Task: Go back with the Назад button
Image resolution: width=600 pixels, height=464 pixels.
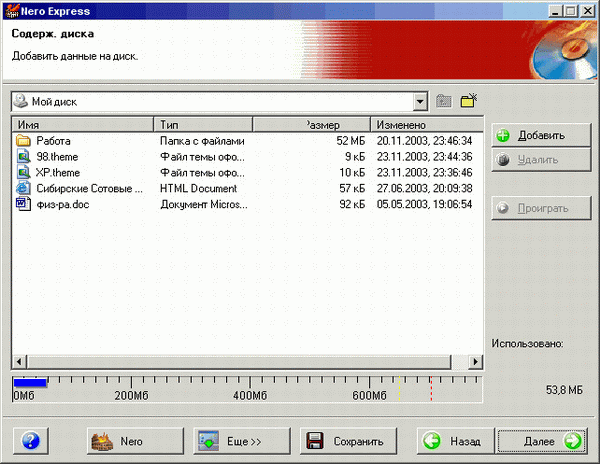Action: click(456, 441)
